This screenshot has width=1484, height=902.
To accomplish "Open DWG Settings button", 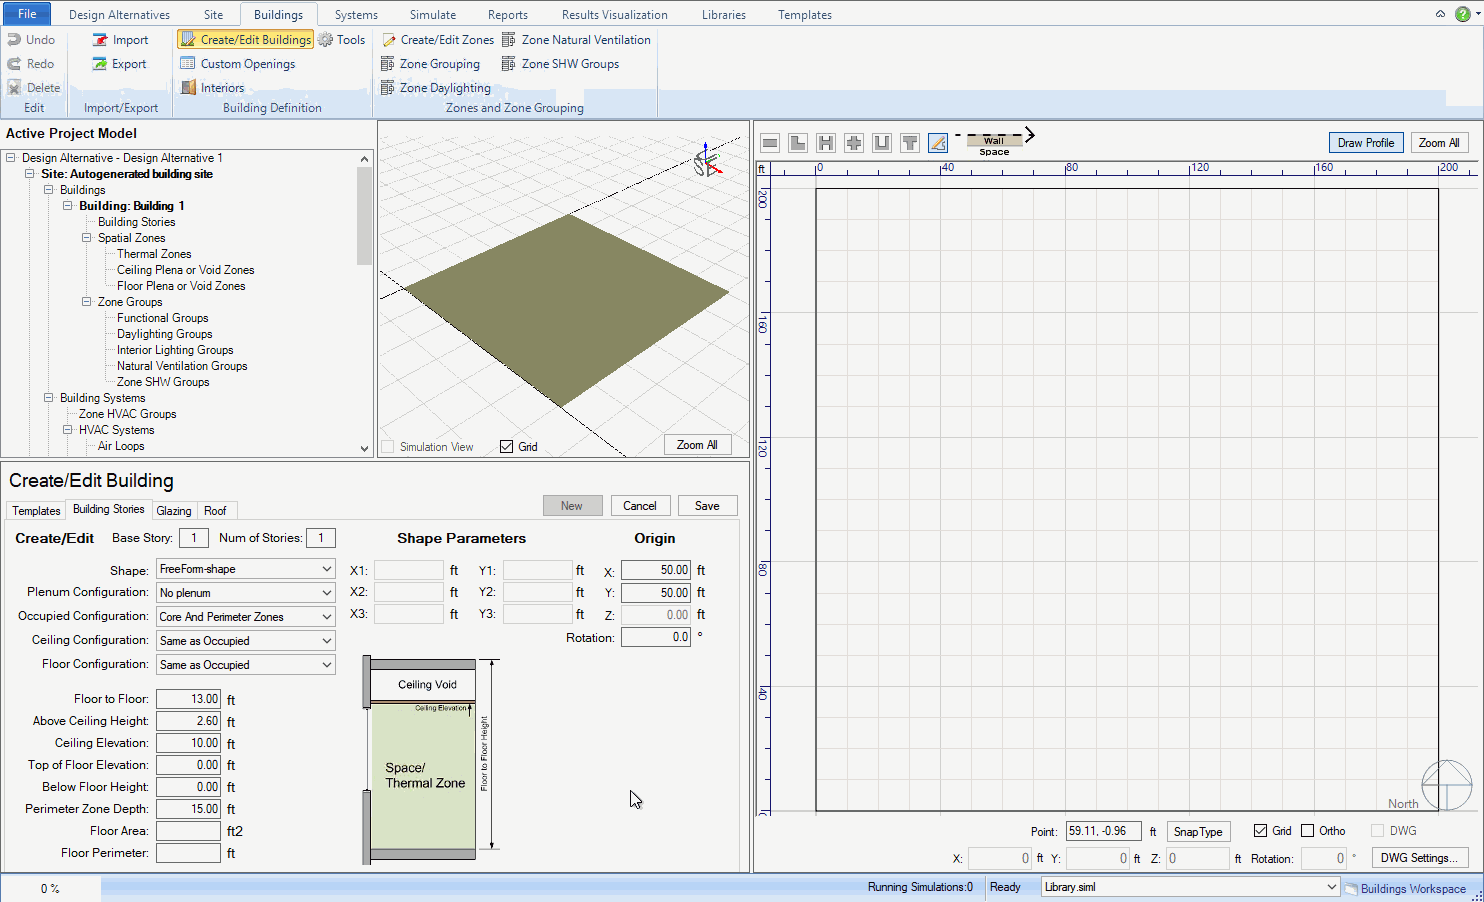I will coord(1419,858).
